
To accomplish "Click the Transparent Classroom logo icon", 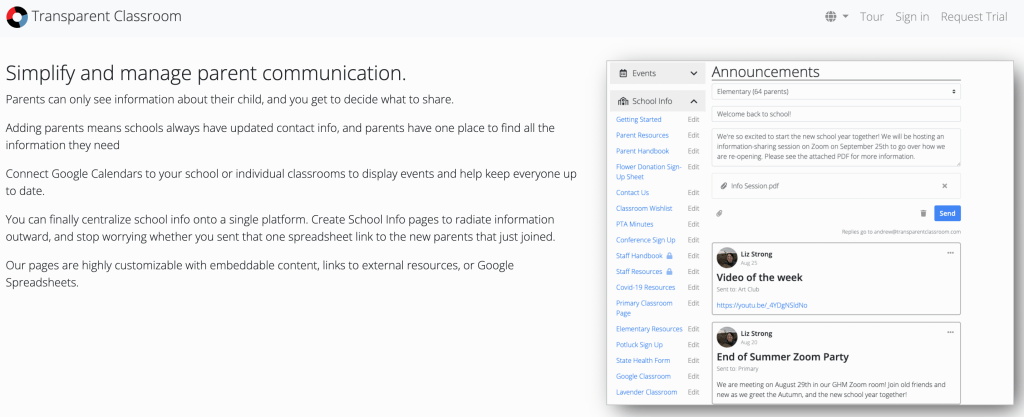I will point(16,17).
